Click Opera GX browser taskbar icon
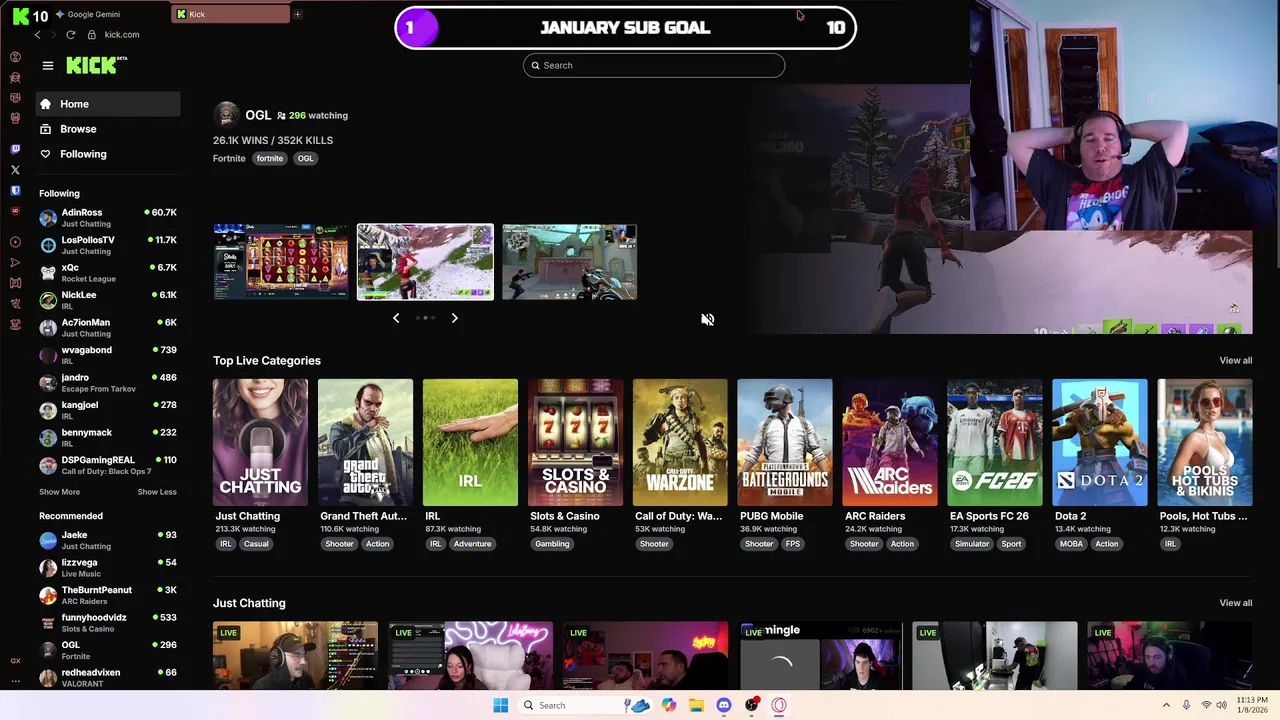The image size is (1280, 720). [x=779, y=705]
